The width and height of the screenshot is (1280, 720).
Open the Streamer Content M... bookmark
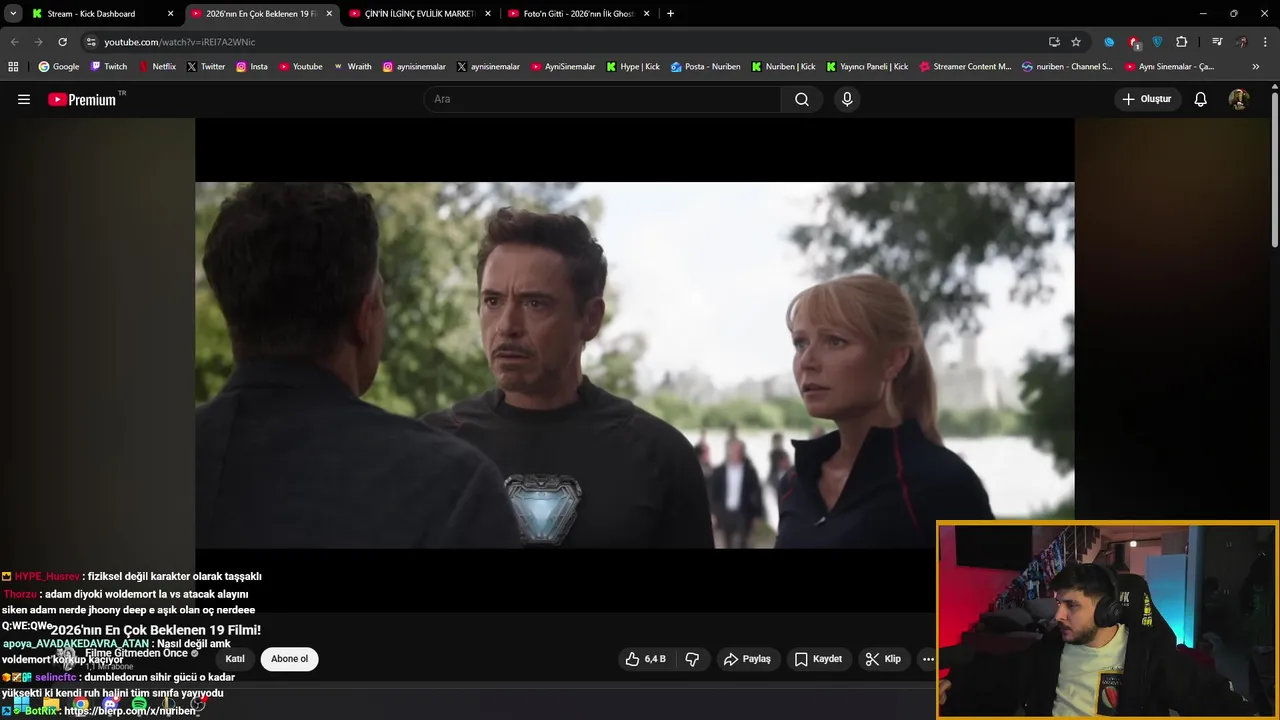965,67
